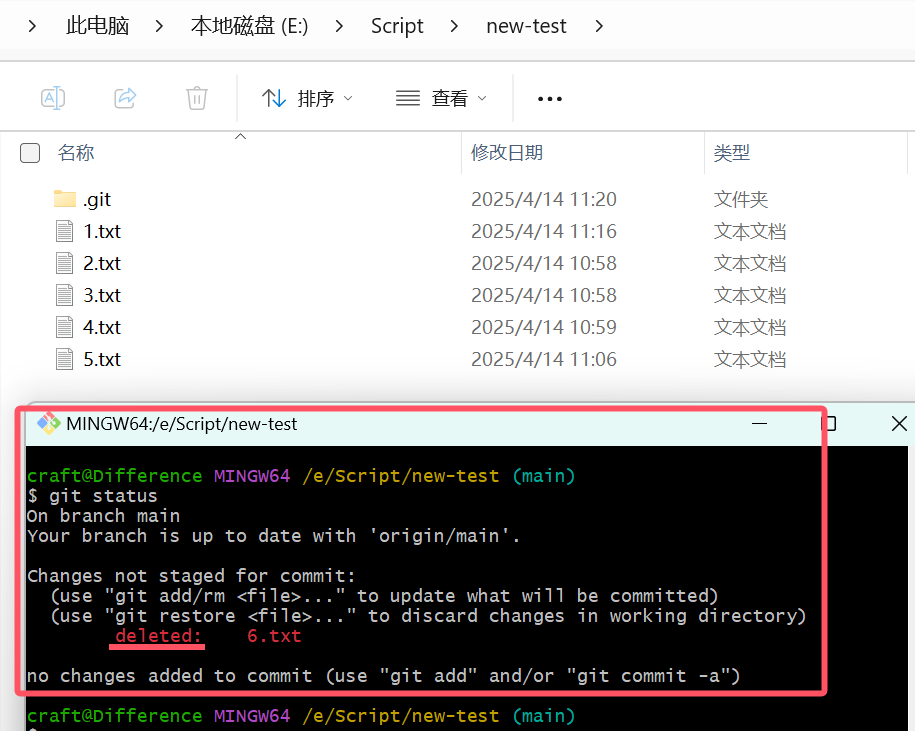Sort by the 修改日期 column header
Viewport: 915px width, 731px height.
pos(507,153)
